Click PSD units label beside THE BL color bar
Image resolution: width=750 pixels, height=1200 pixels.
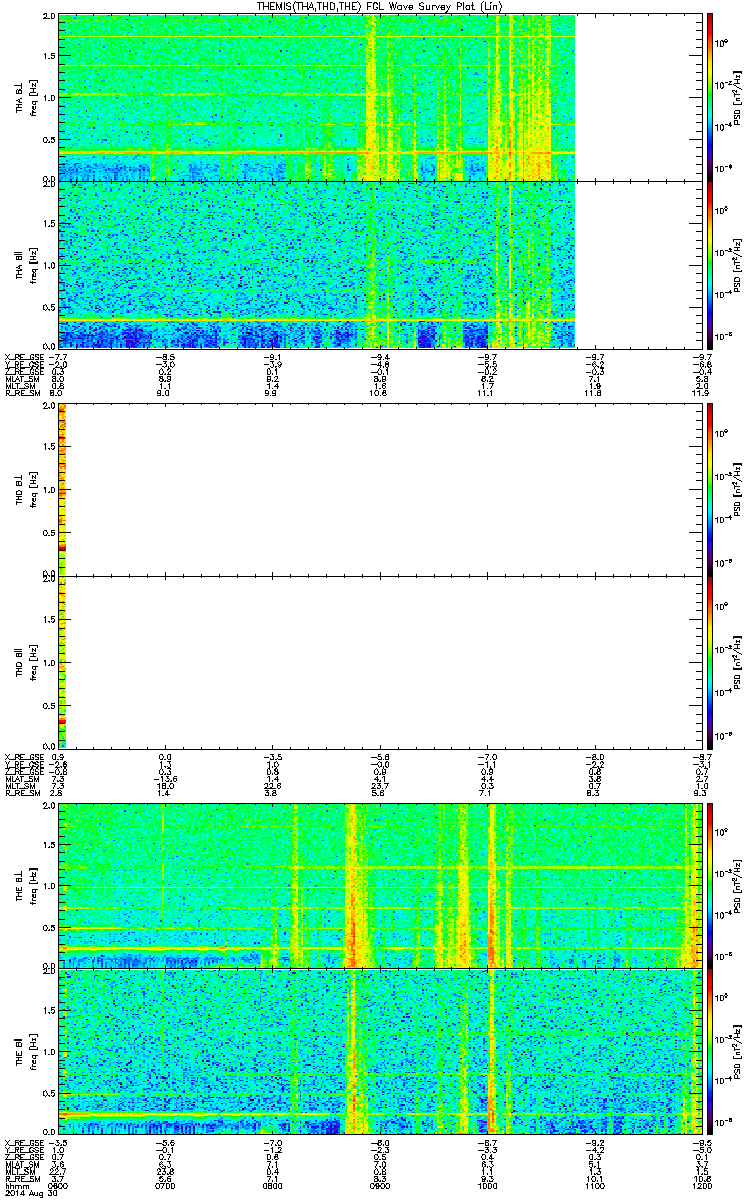[x=739, y=884]
